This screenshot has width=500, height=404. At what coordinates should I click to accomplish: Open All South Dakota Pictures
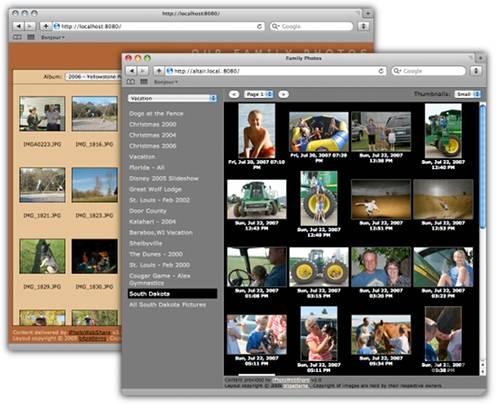tap(167, 305)
